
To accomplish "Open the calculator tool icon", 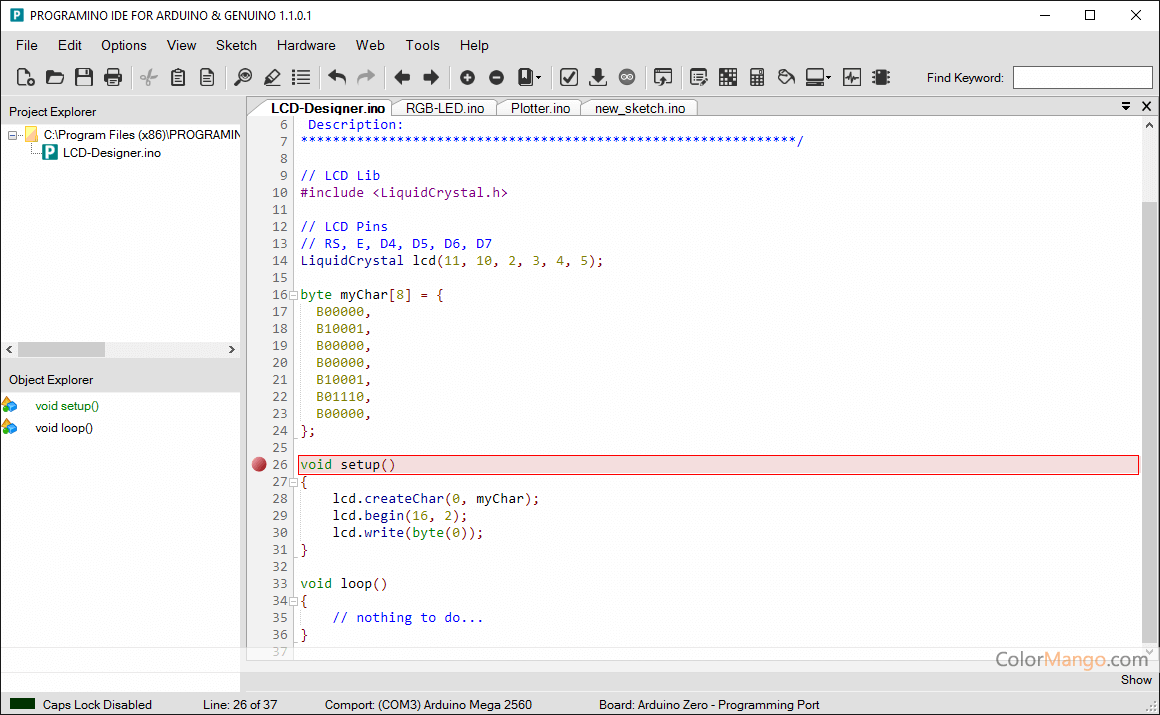I will 757,77.
